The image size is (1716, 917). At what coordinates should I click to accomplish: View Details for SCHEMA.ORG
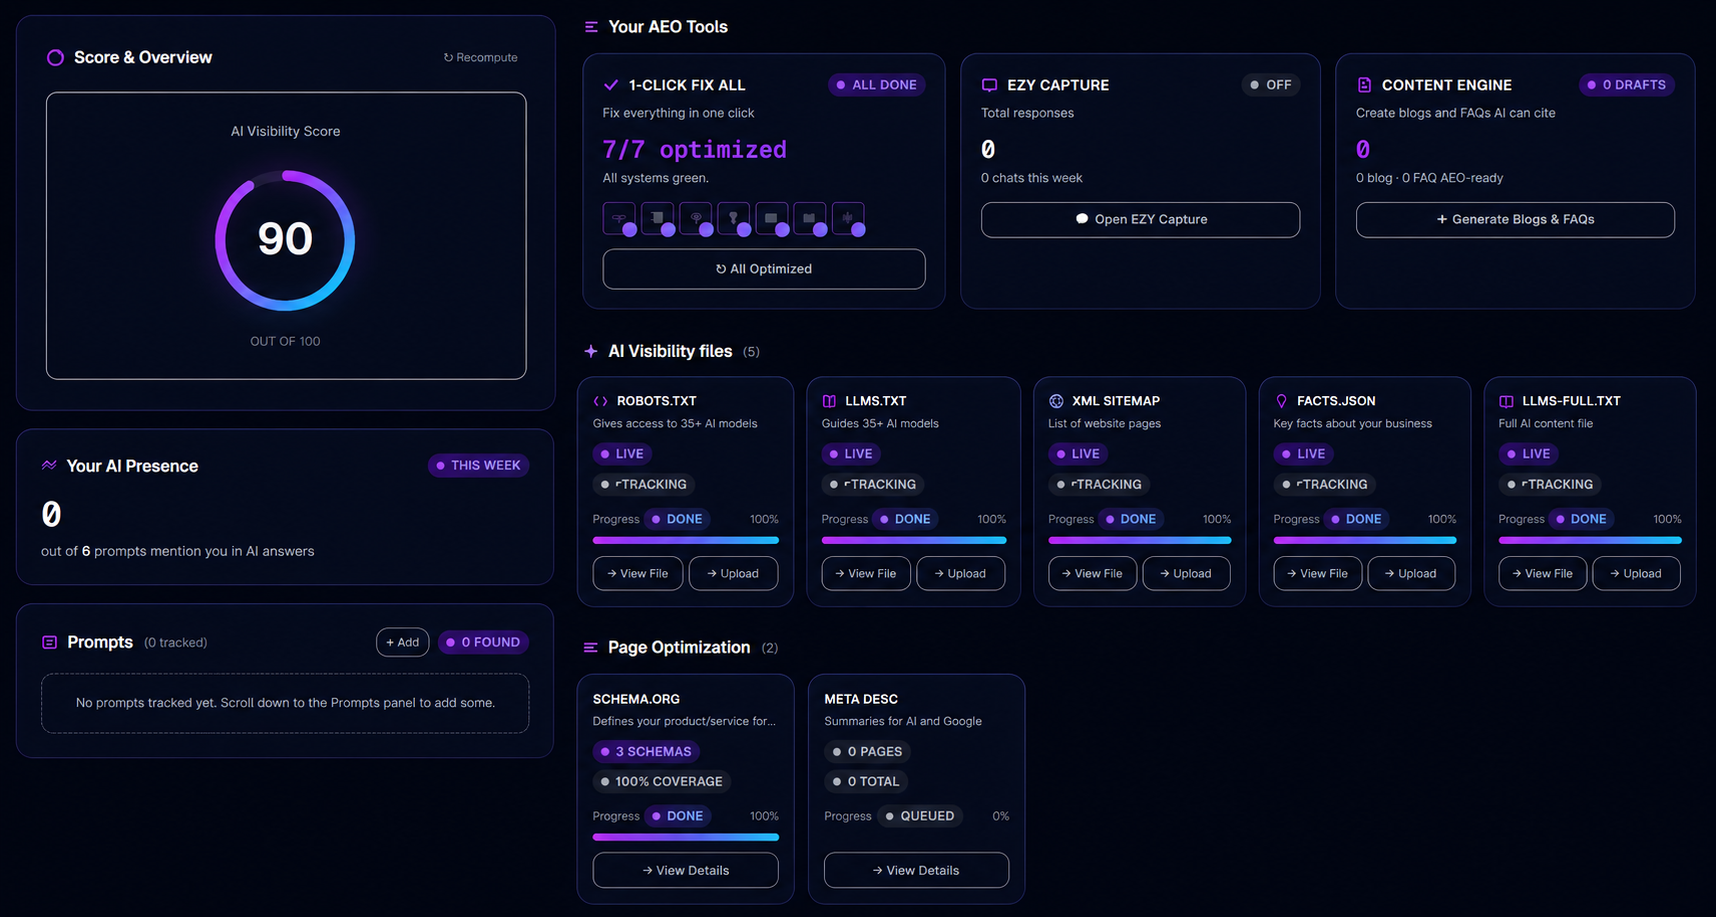(x=686, y=870)
